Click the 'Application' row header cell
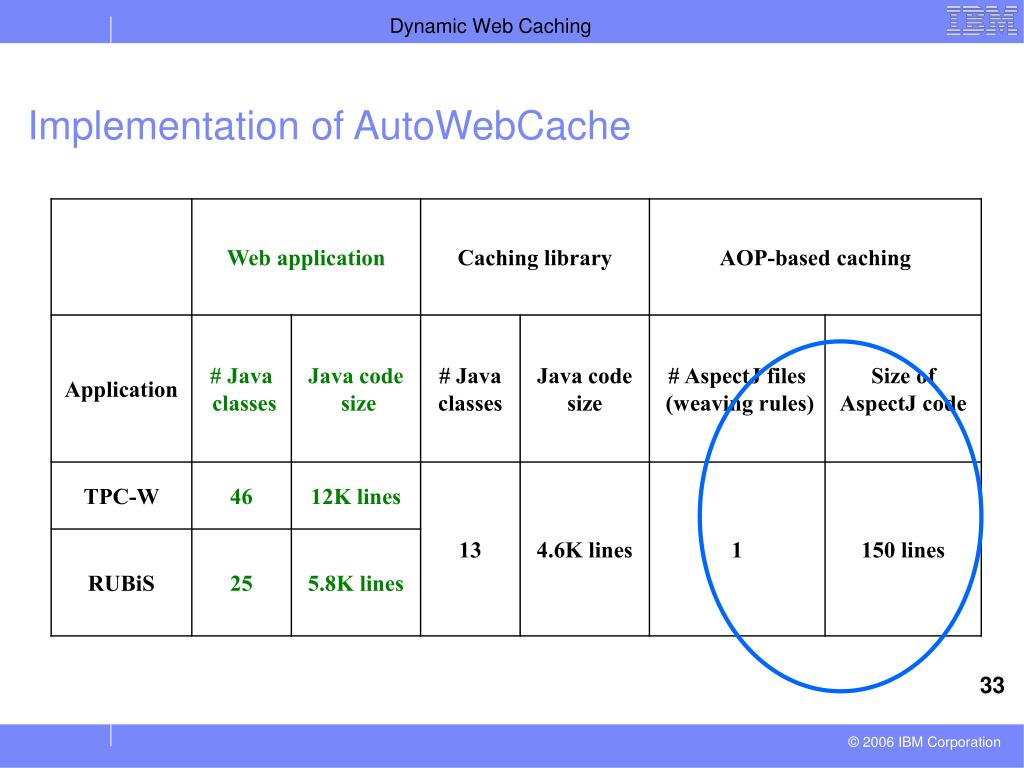1024x768 pixels. [121, 390]
